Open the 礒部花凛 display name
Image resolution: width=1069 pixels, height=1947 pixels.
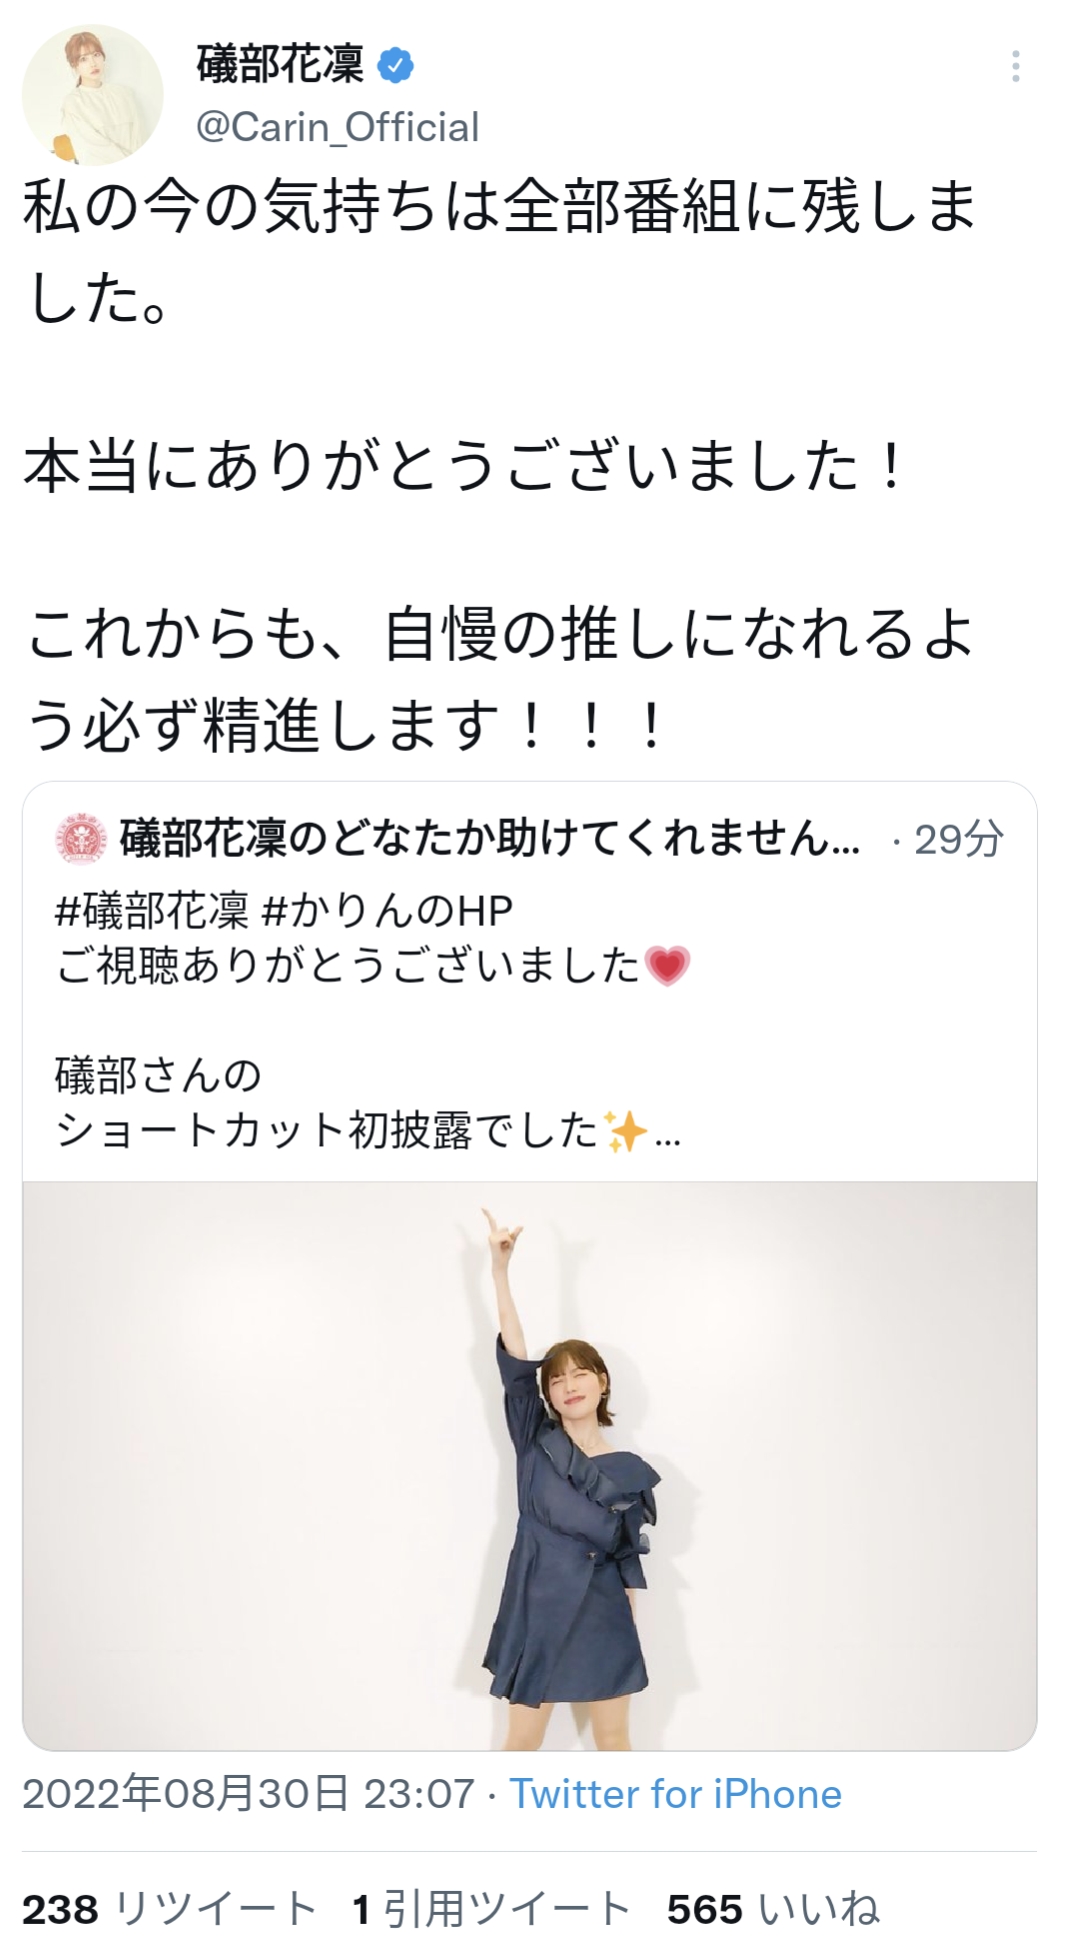[x=280, y=65]
